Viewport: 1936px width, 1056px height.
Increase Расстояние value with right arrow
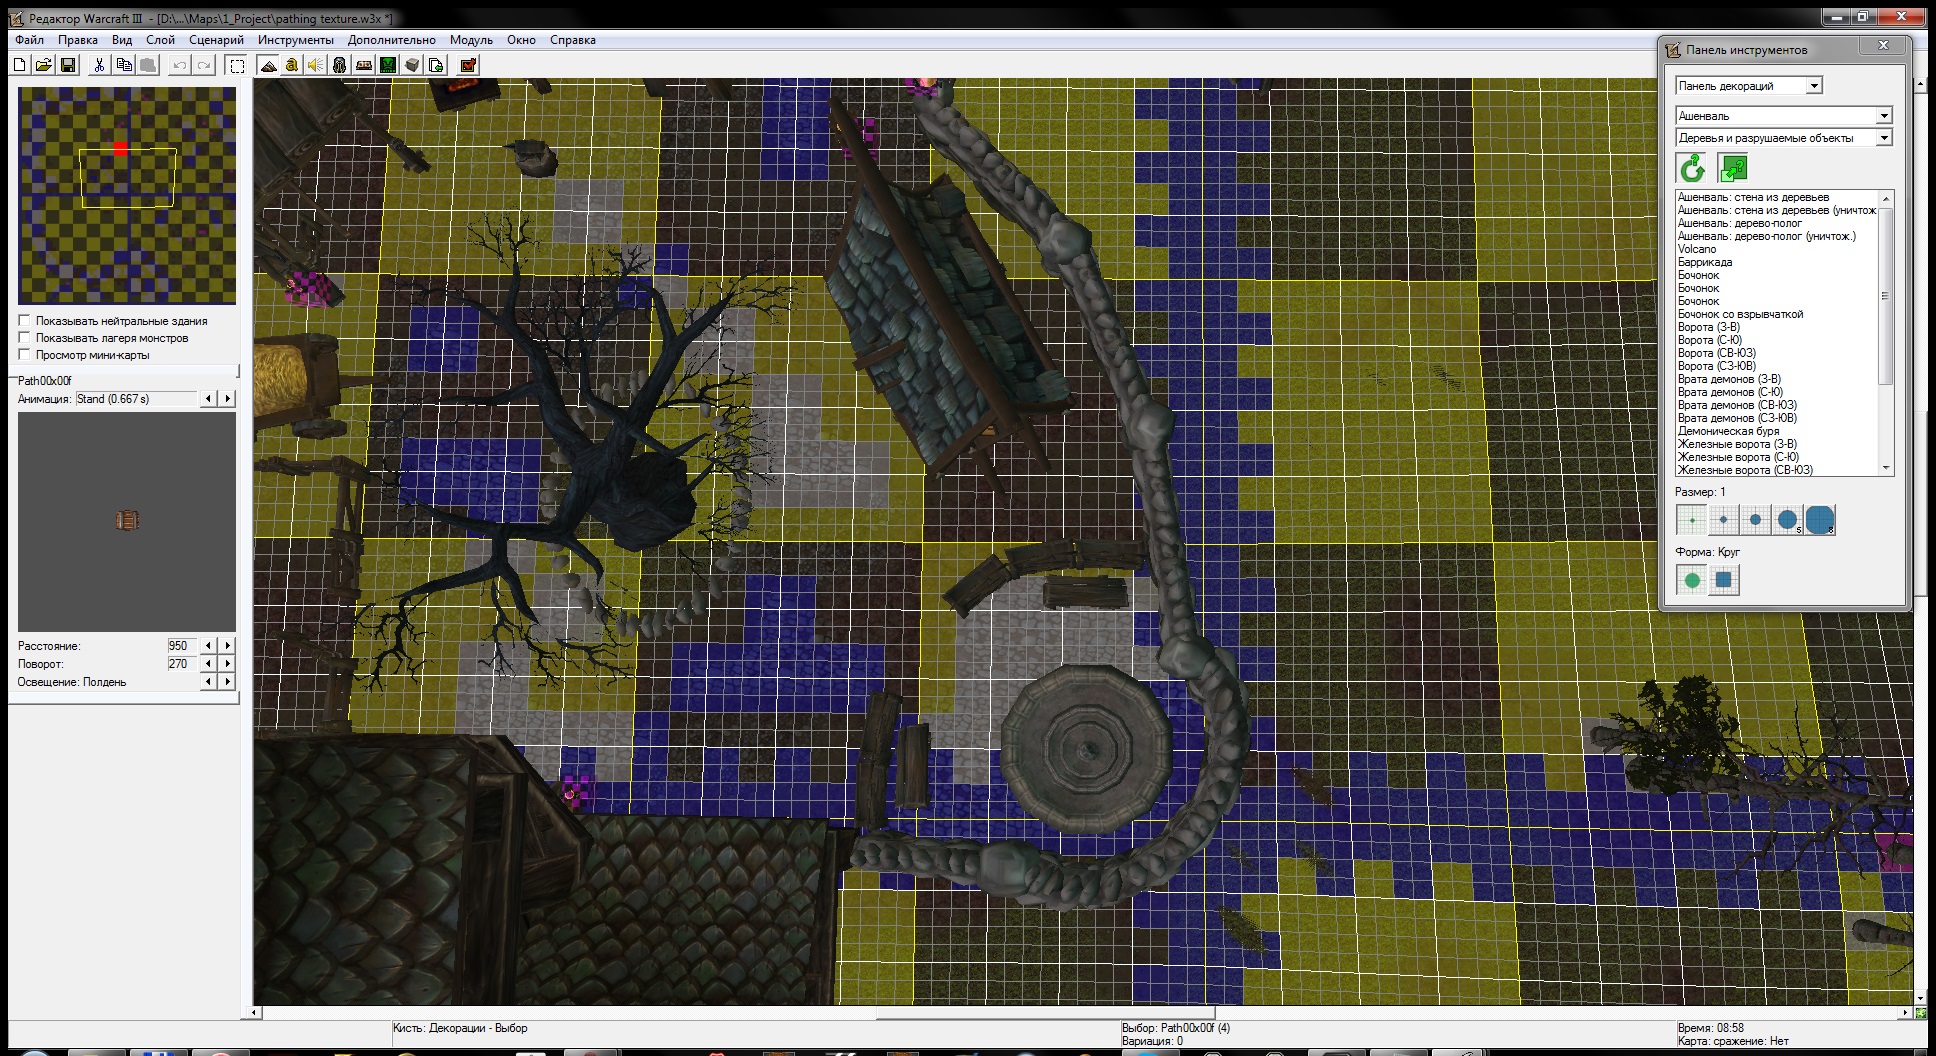point(227,646)
